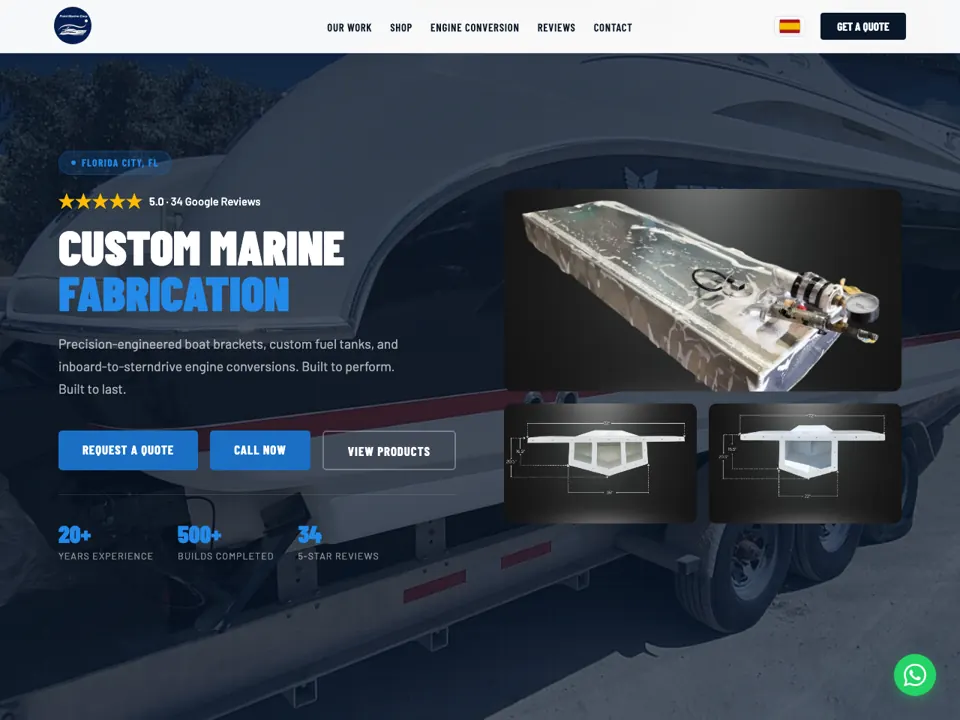The height and width of the screenshot is (720, 960).
Task: Click the five gold stars rating
Action: [x=100, y=201]
